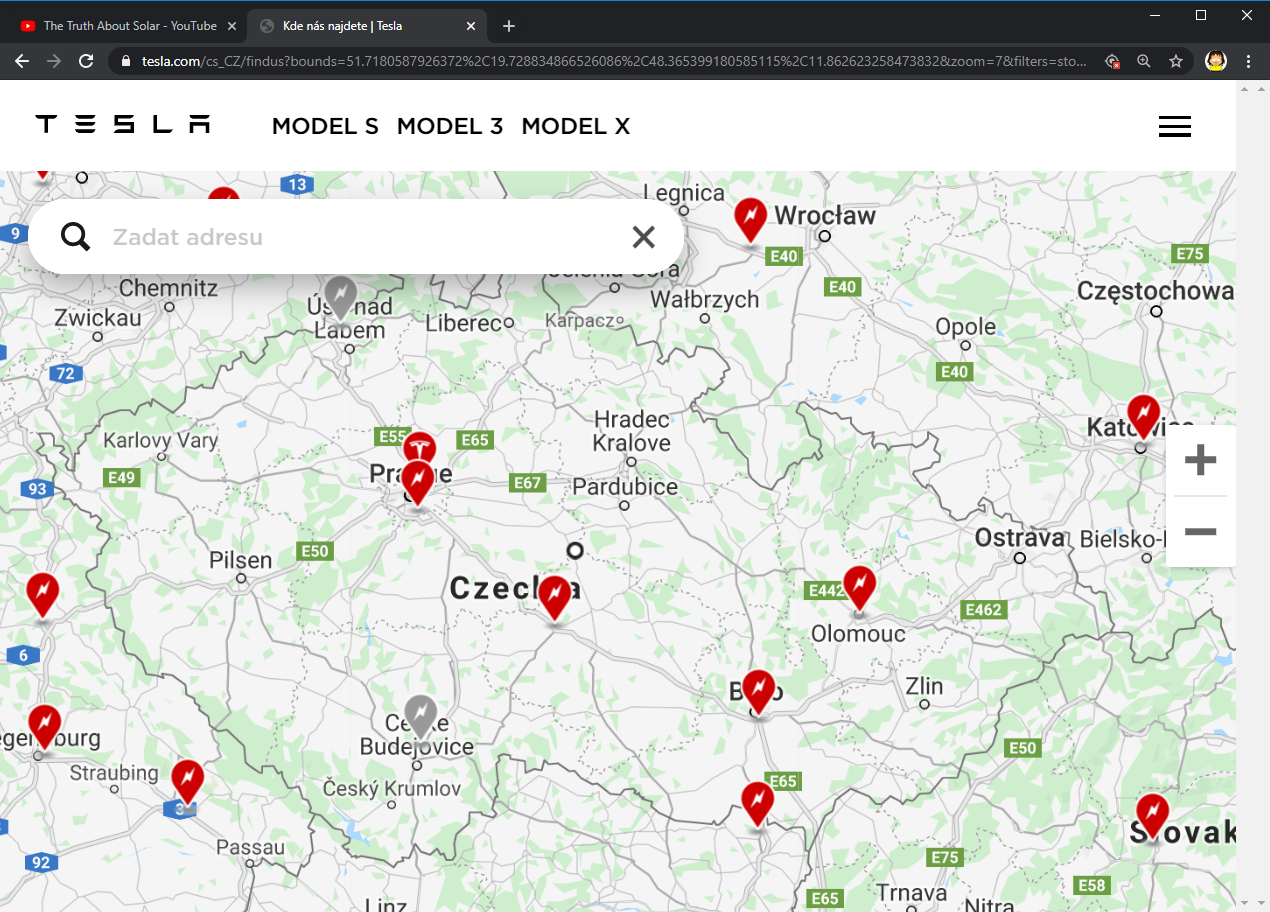
Task: Click the Supercharger pin over the Czechia label
Action: tap(555, 598)
